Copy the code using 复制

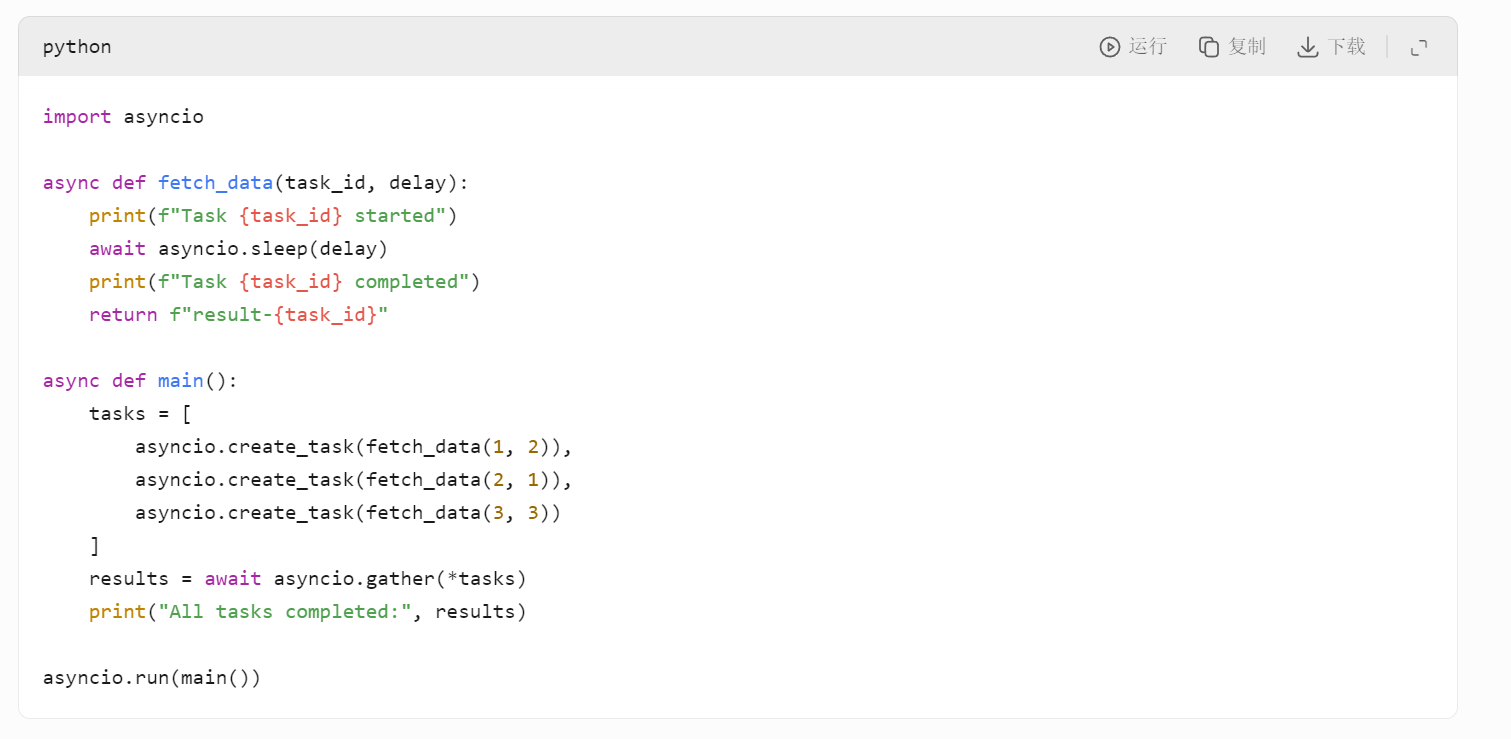click(x=1231, y=46)
